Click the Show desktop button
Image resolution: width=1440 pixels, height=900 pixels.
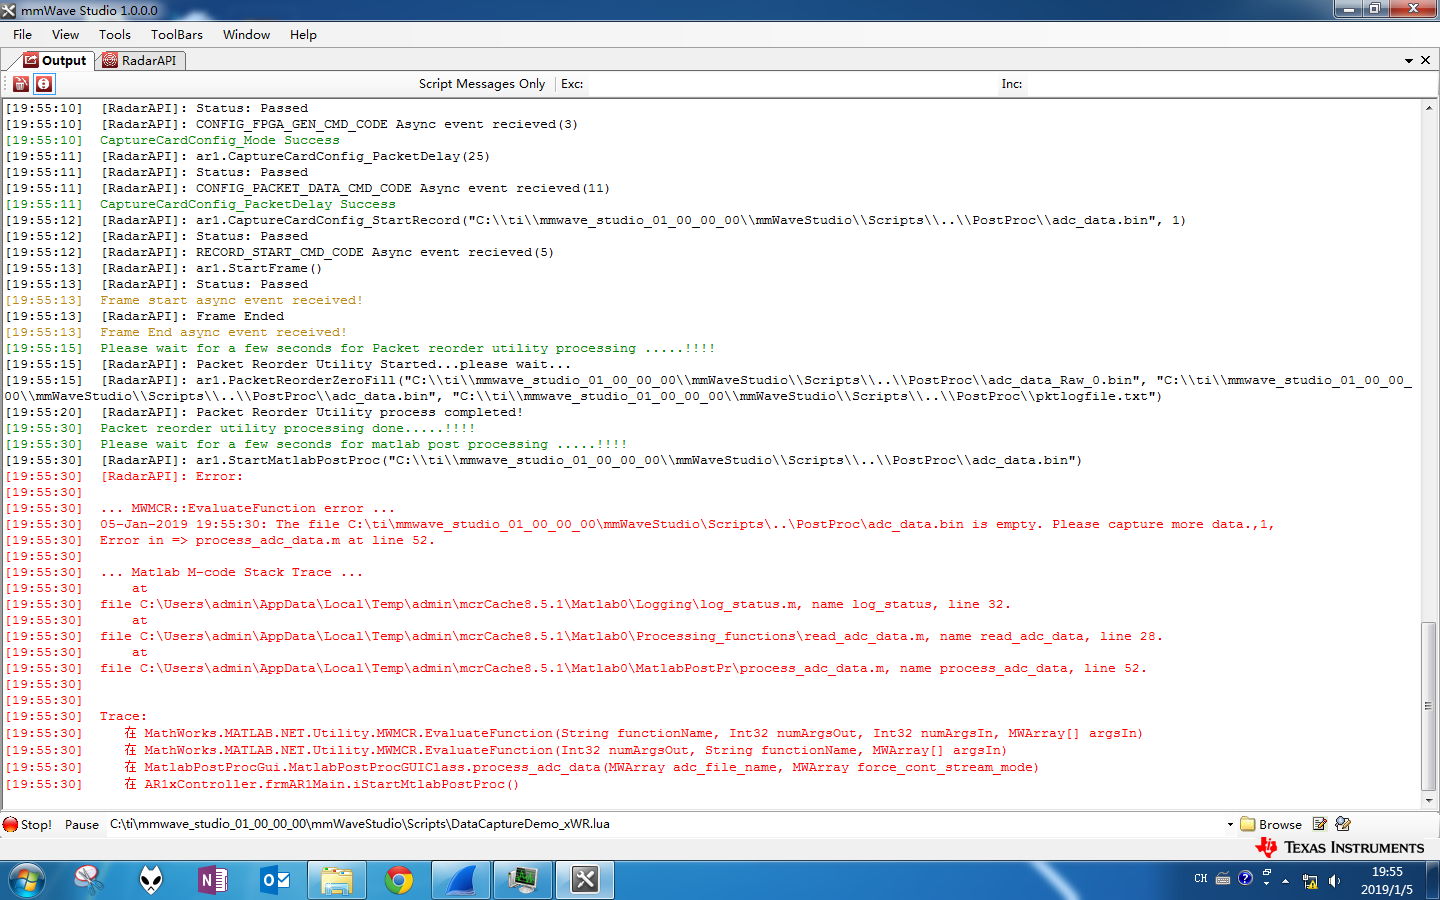[x=1432, y=880]
